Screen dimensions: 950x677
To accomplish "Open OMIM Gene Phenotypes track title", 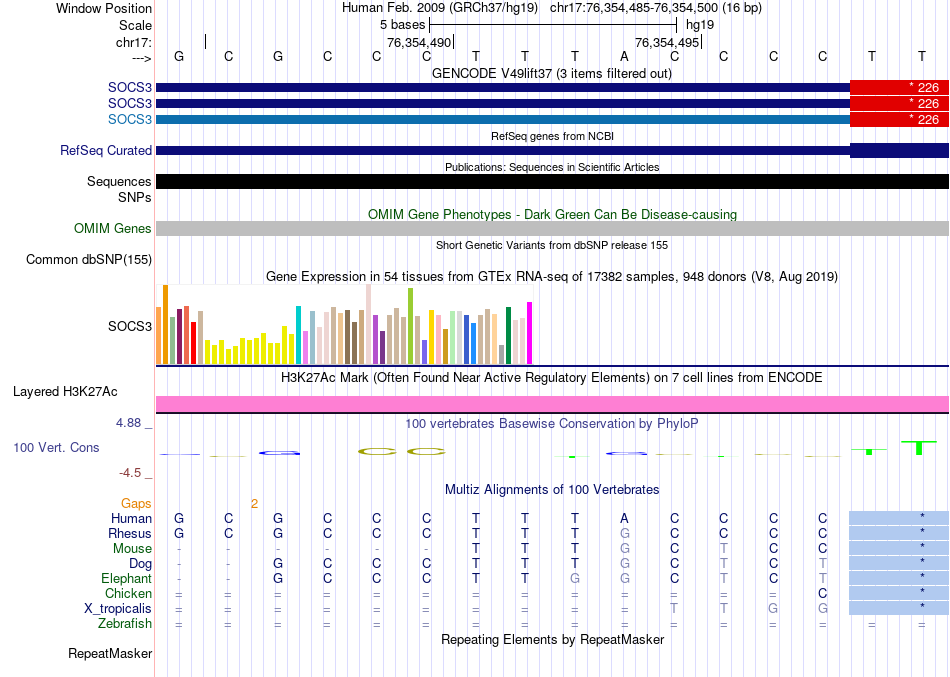I will pos(552,215).
